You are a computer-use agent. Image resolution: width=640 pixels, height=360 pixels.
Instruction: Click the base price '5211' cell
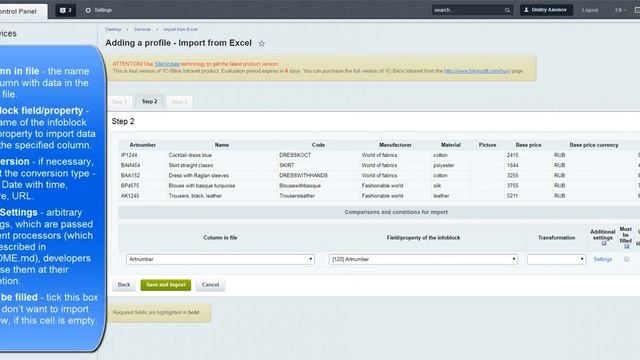coord(512,196)
